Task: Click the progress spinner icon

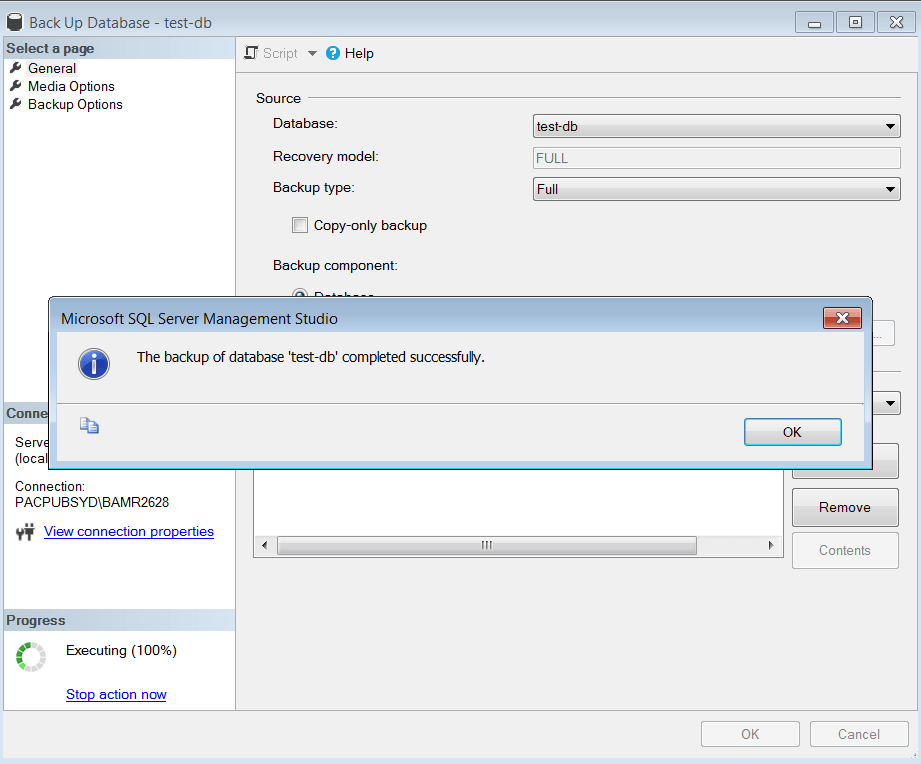Action: click(x=31, y=656)
